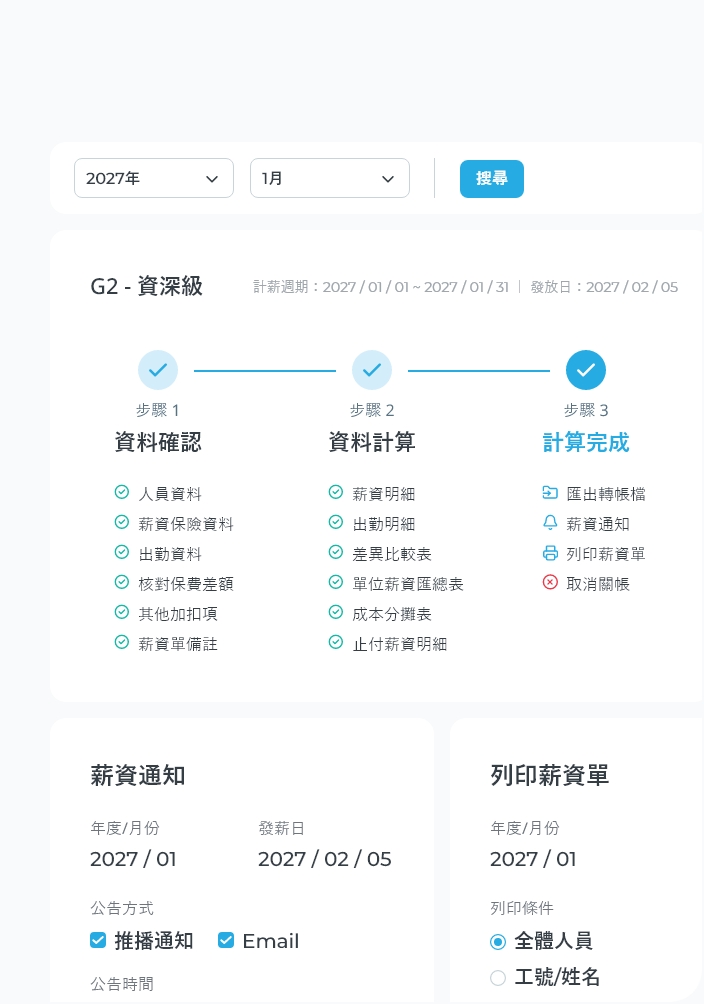Click the check icon beside 薪資單備註
The image size is (704, 1004).
(122, 642)
